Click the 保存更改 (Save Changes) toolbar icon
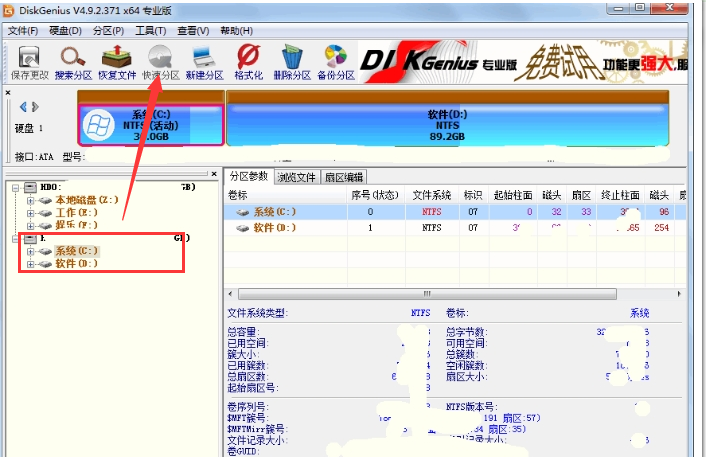The width and height of the screenshot is (706, 457). (x=28, y=60)
